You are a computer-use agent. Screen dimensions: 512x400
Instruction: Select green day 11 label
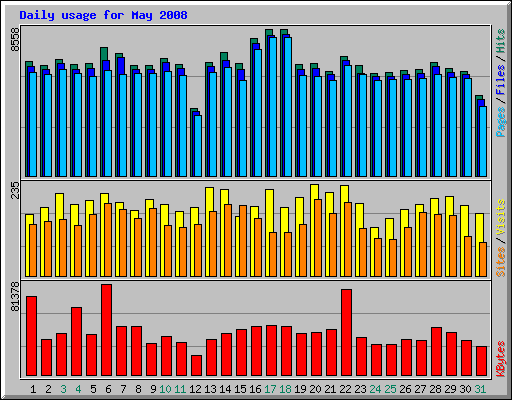pos(180,389)
